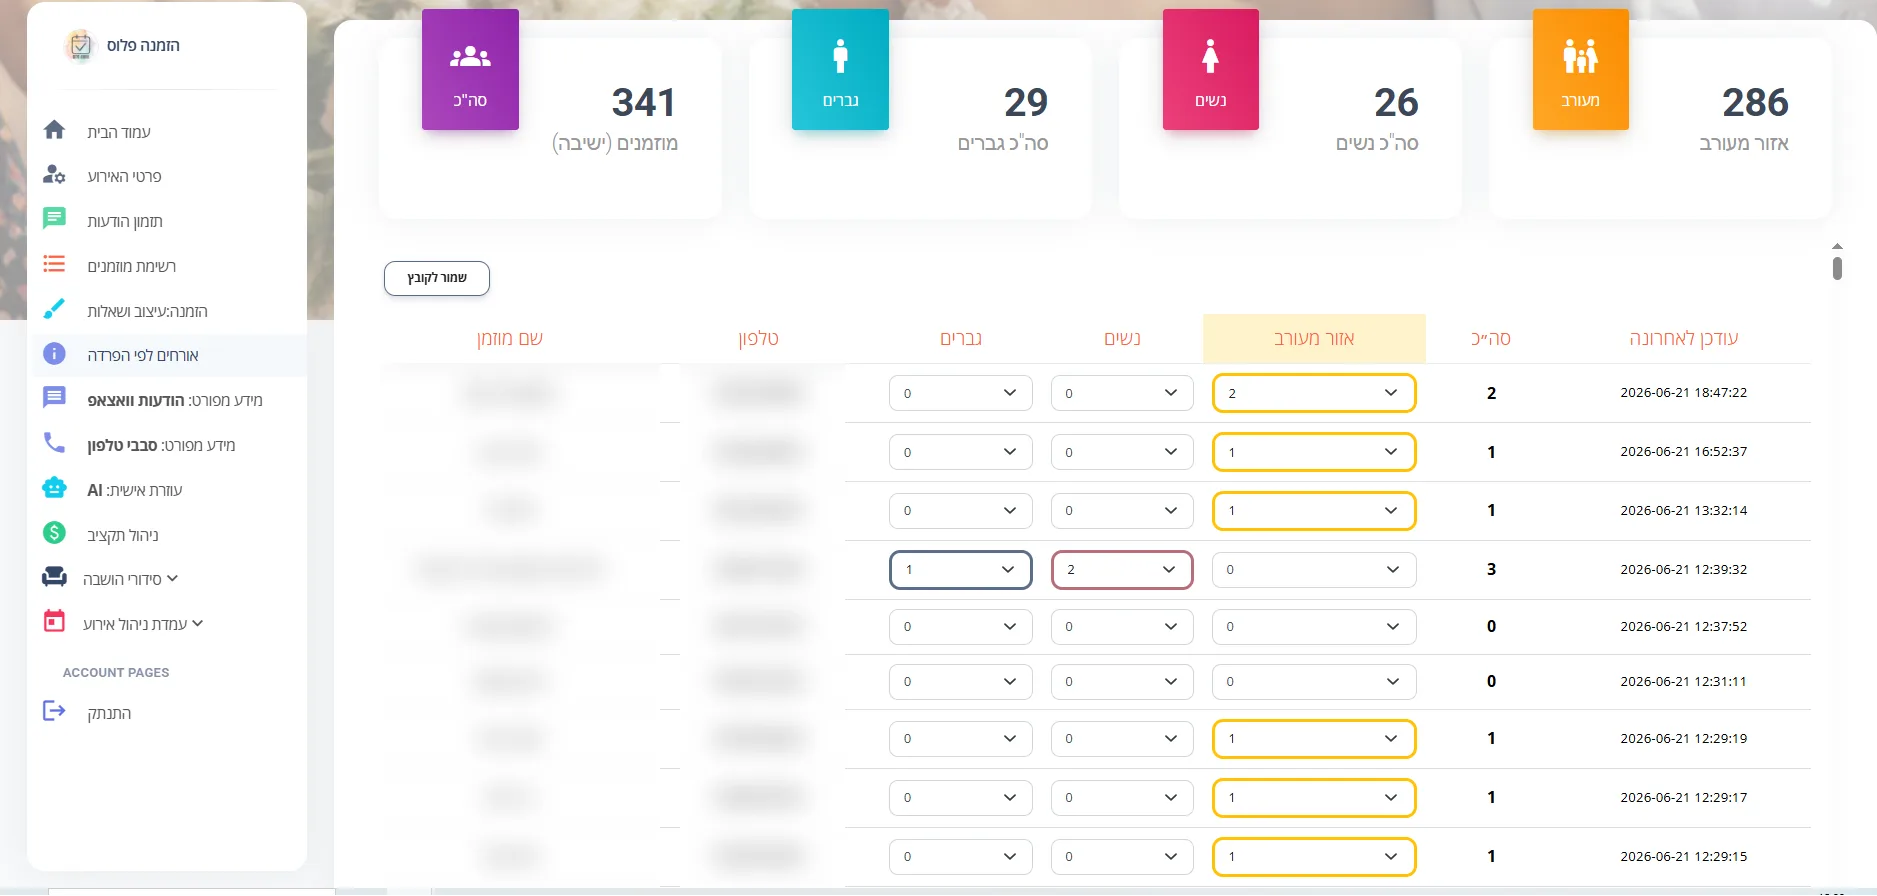Click the dollar icon for ניהול תקציב

[54, 533]
